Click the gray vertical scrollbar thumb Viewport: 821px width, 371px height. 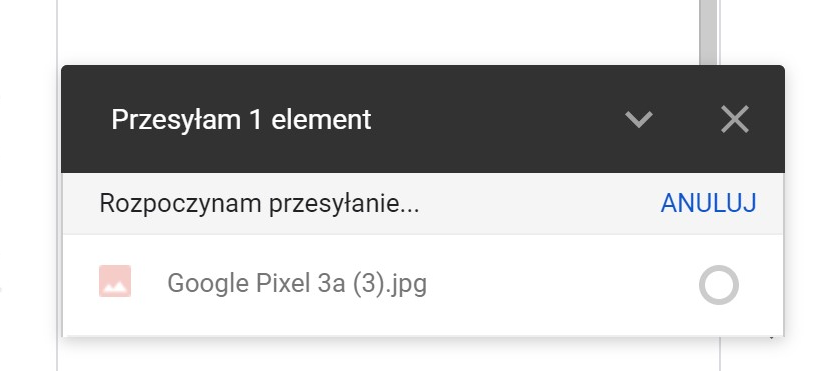[x=708, y=32]
